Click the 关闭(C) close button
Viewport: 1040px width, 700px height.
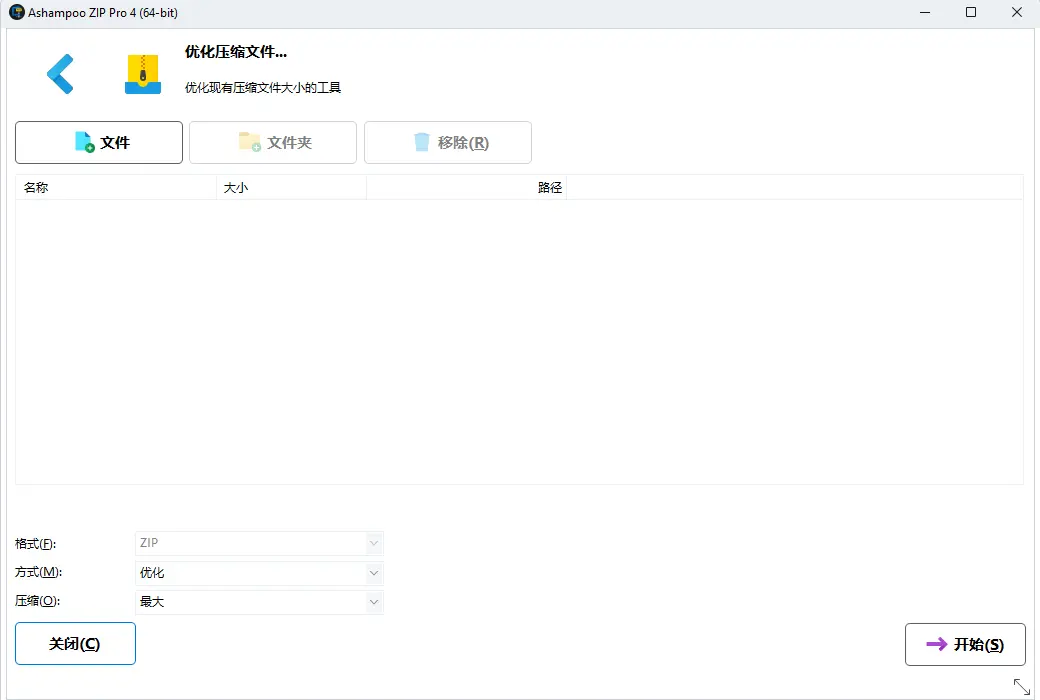point(76,644)
